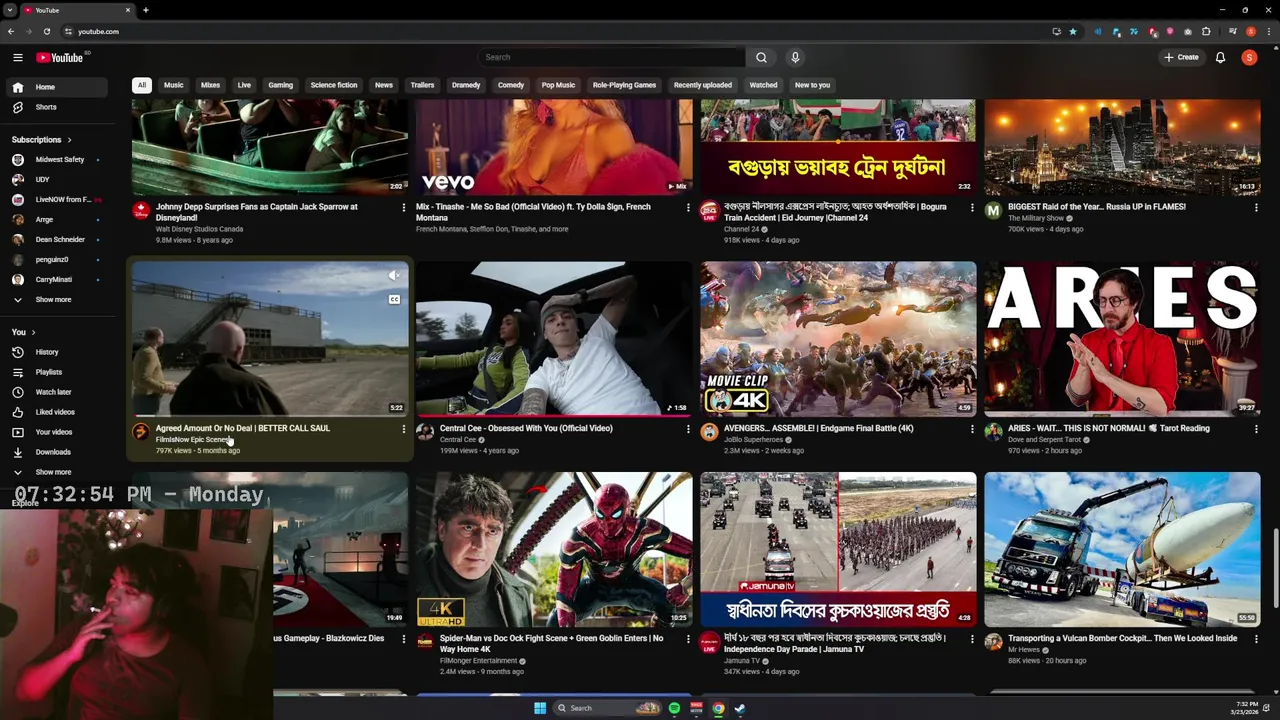The height and width of the screenshot is (720, 1280).
Task: Open Steam from the taskbar
Action: [x=740, y=708]
